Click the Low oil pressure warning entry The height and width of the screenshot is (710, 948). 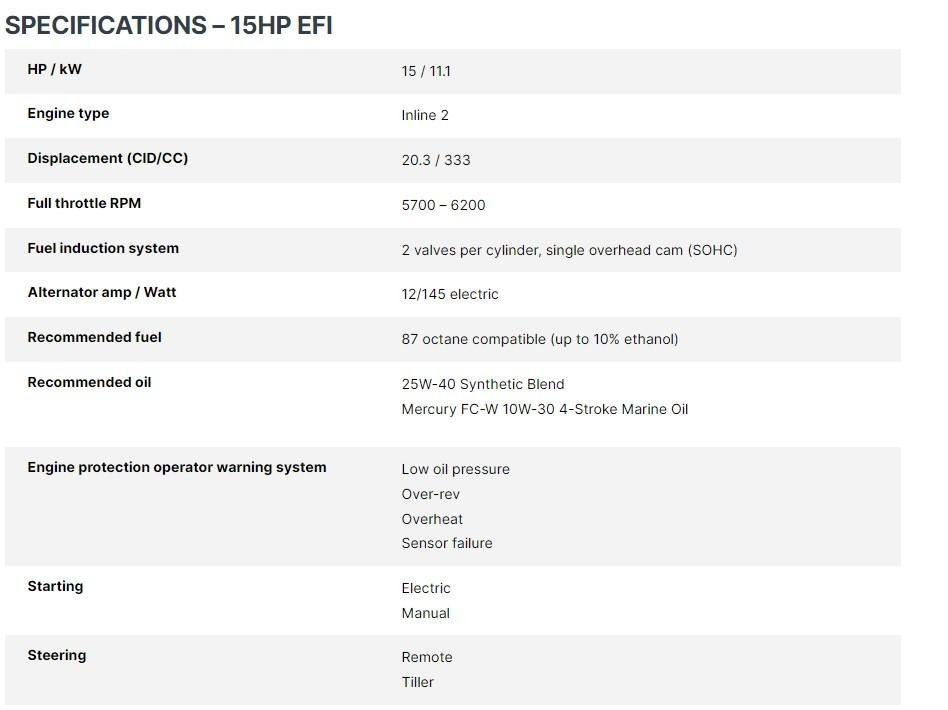point(455,469)
